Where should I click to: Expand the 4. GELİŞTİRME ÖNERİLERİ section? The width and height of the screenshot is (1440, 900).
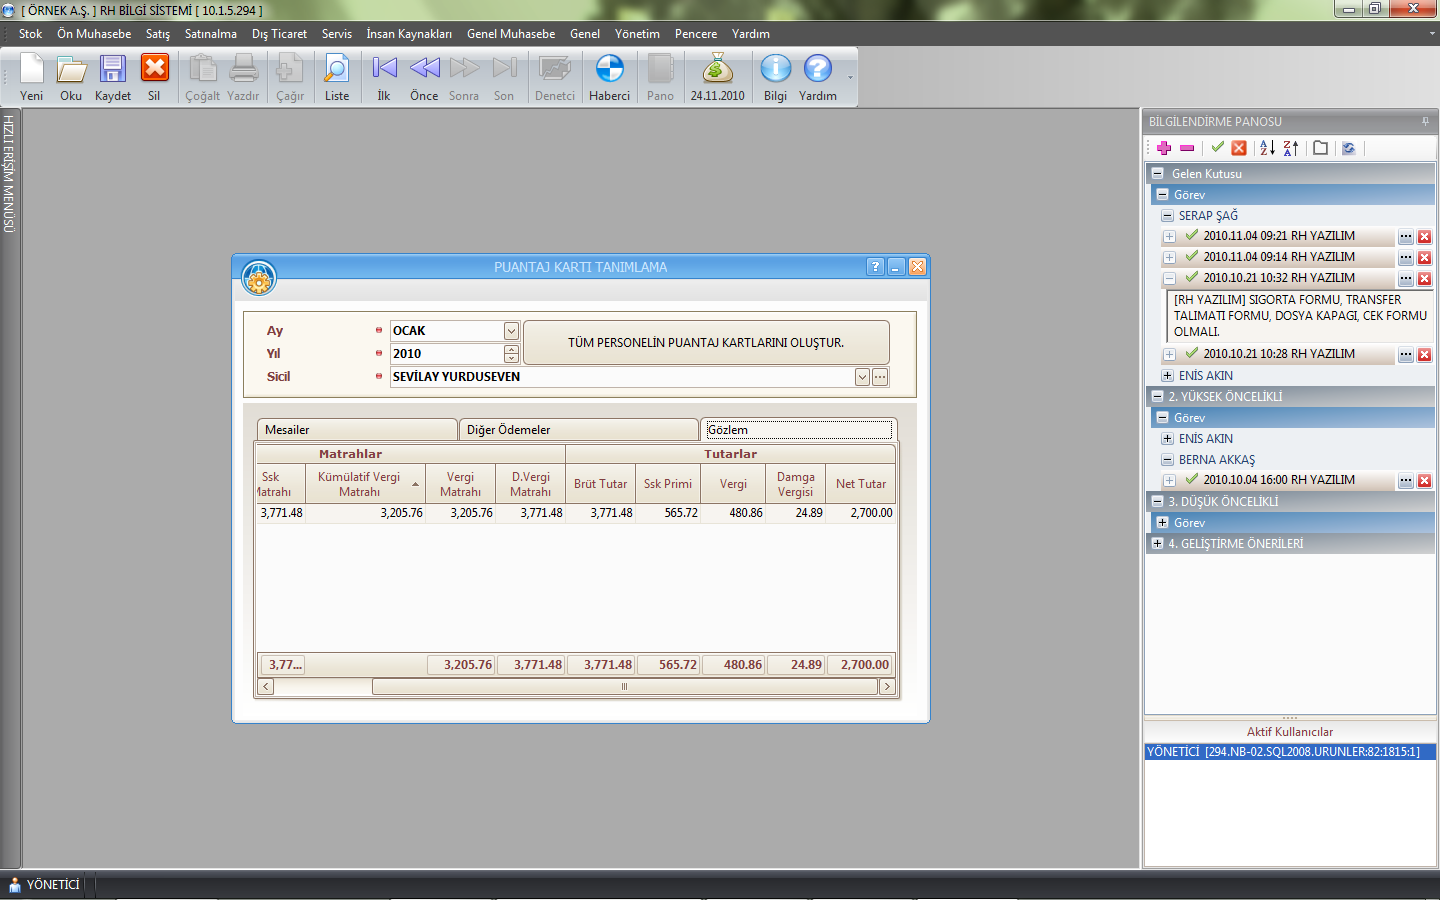(x=1157, y=544)
